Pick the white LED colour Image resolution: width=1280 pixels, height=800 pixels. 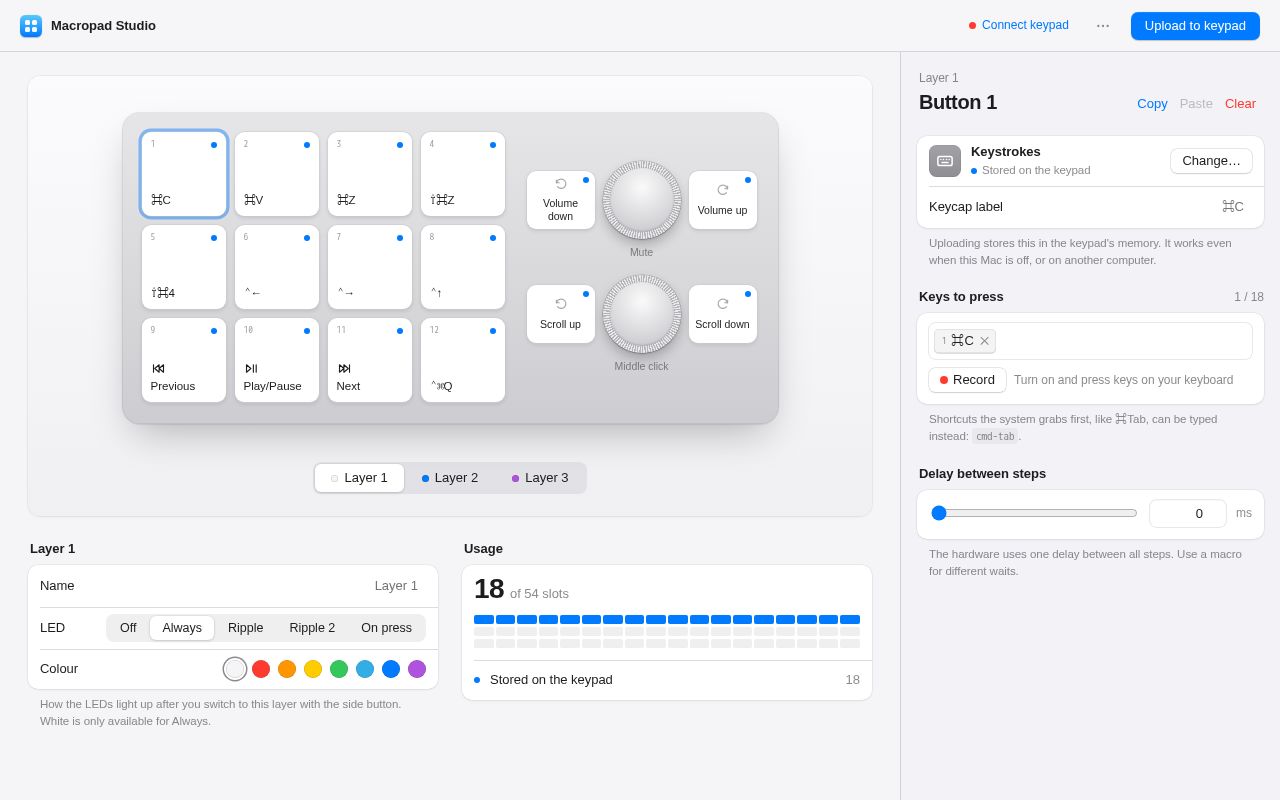tap(235, 669)
